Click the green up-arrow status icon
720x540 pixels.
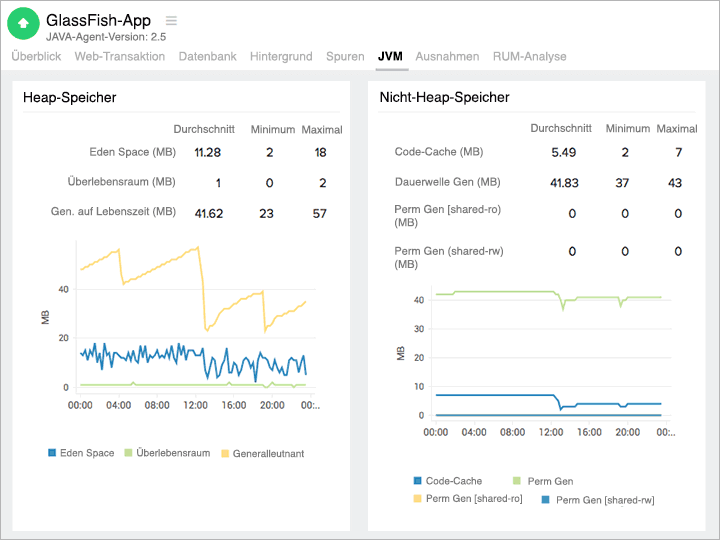23,23
